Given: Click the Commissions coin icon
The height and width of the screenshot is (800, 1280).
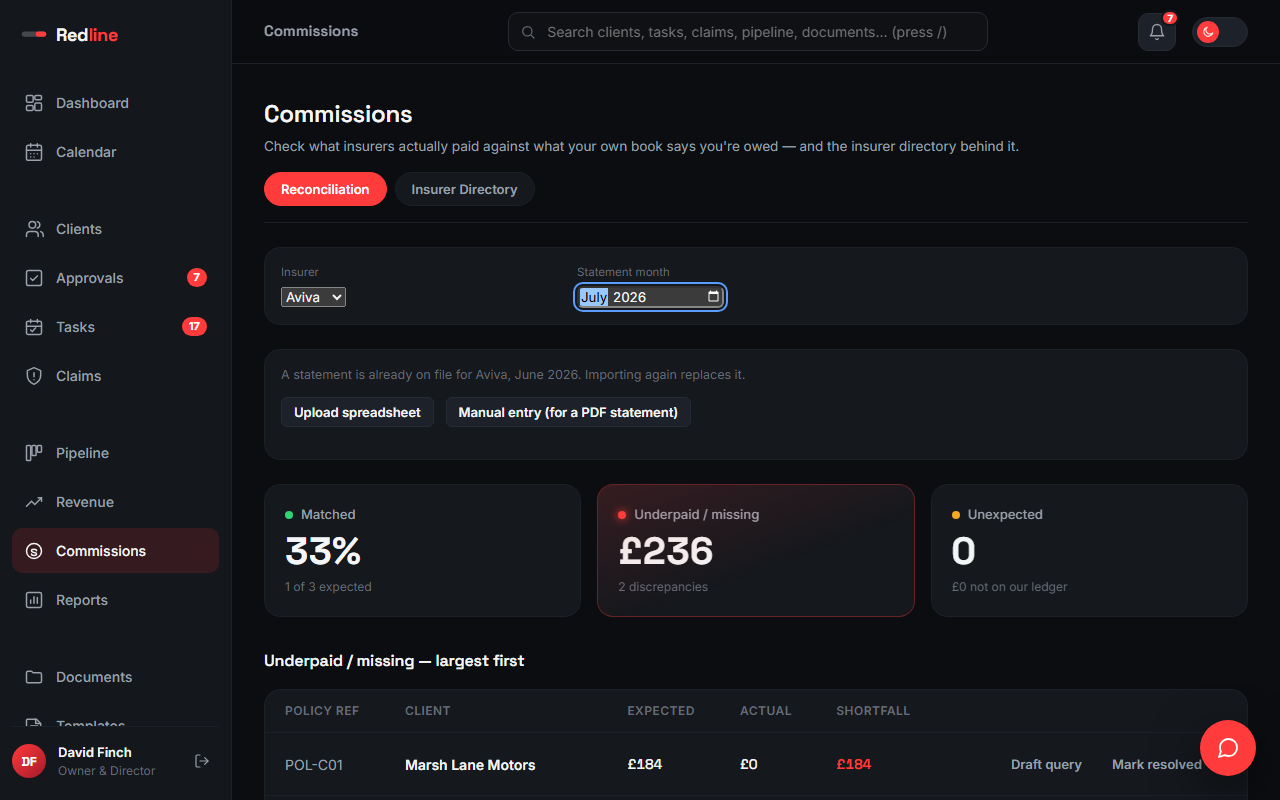Looking at the screenshot, I should tap(34, 551).
